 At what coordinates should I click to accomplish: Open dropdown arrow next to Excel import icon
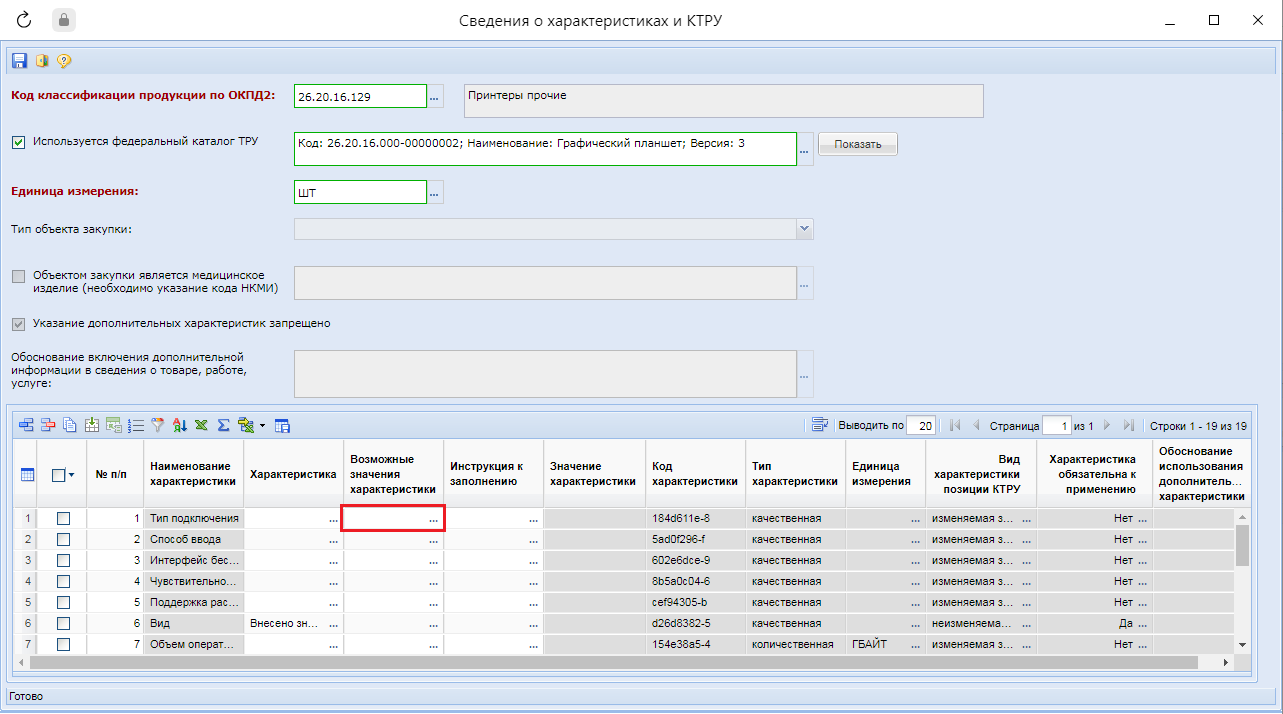(x=262, y=425)
